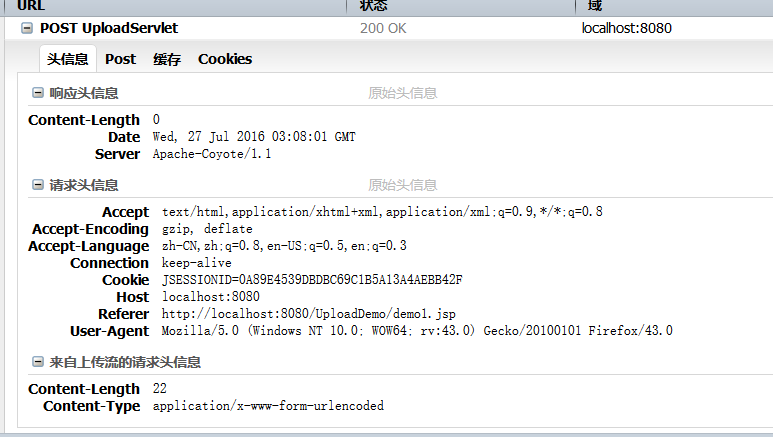Collapse the 来自上传流的请求头信息 section
Screen dimensions: 773x437
tap(37, 362)
